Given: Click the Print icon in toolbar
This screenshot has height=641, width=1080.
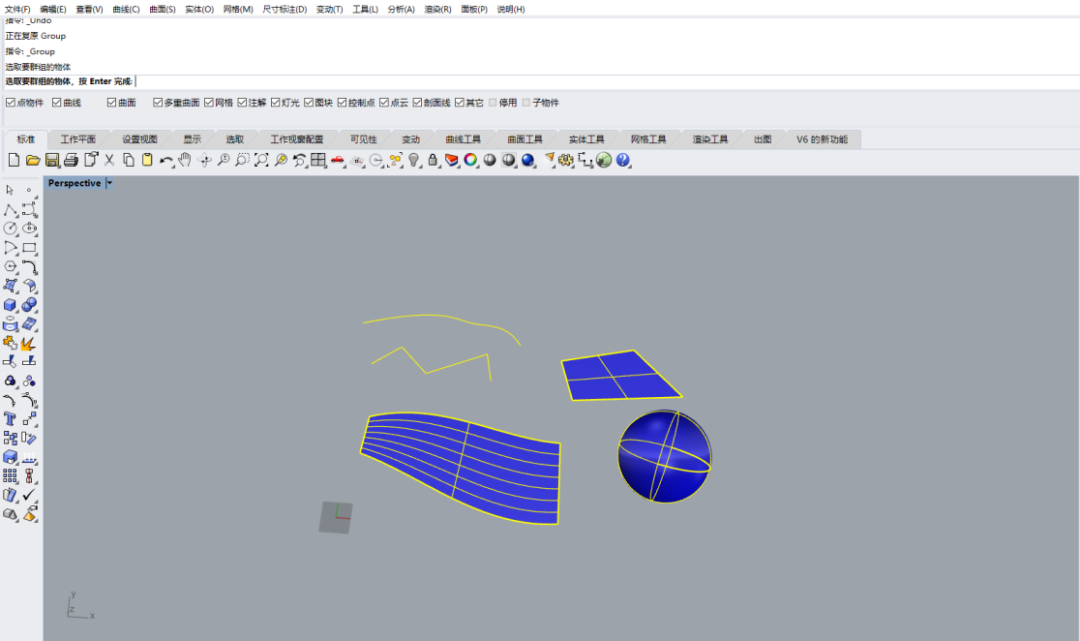Looking at the screenshot, I should click(x=71, y=160).
